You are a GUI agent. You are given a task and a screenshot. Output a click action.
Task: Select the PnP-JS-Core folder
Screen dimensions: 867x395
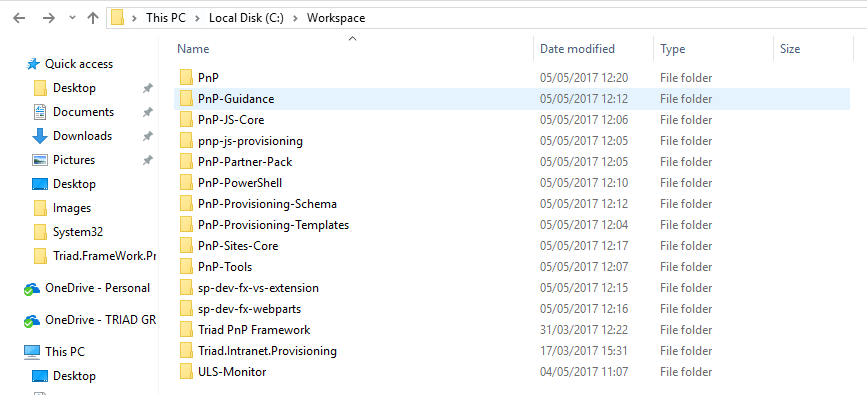pos(231,120)
